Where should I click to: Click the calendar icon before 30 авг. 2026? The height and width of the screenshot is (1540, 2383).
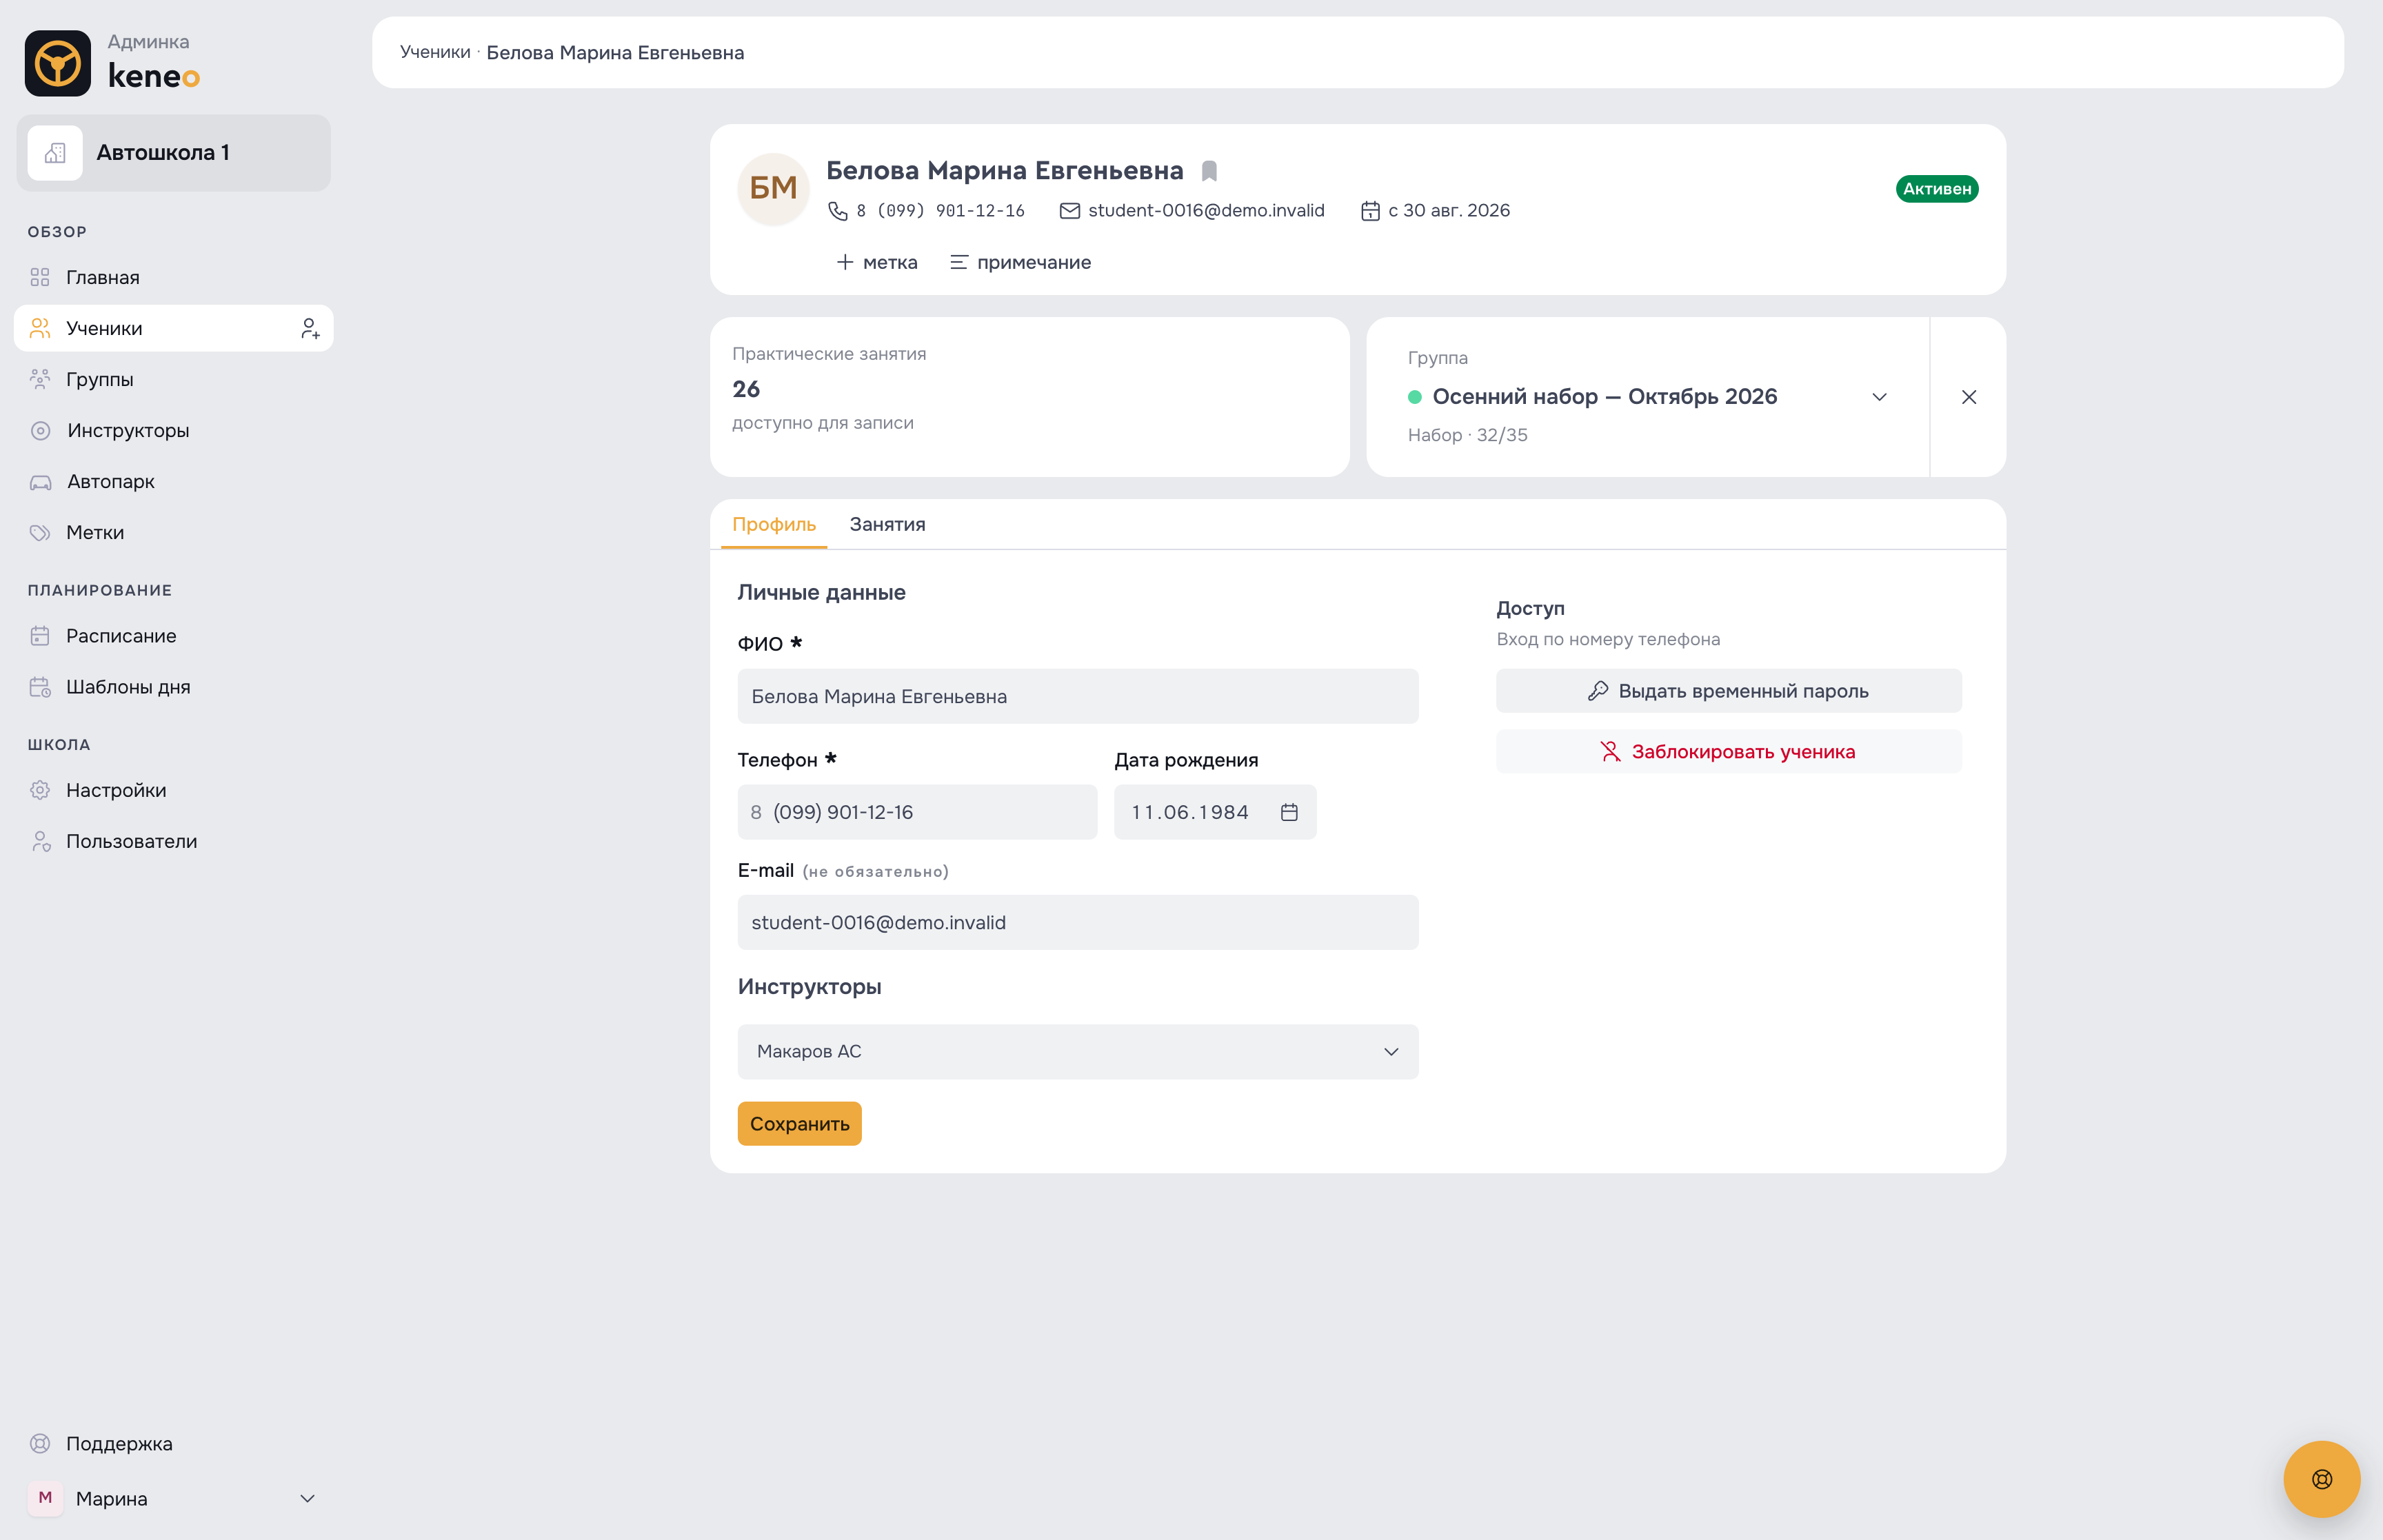(1370, 211)
